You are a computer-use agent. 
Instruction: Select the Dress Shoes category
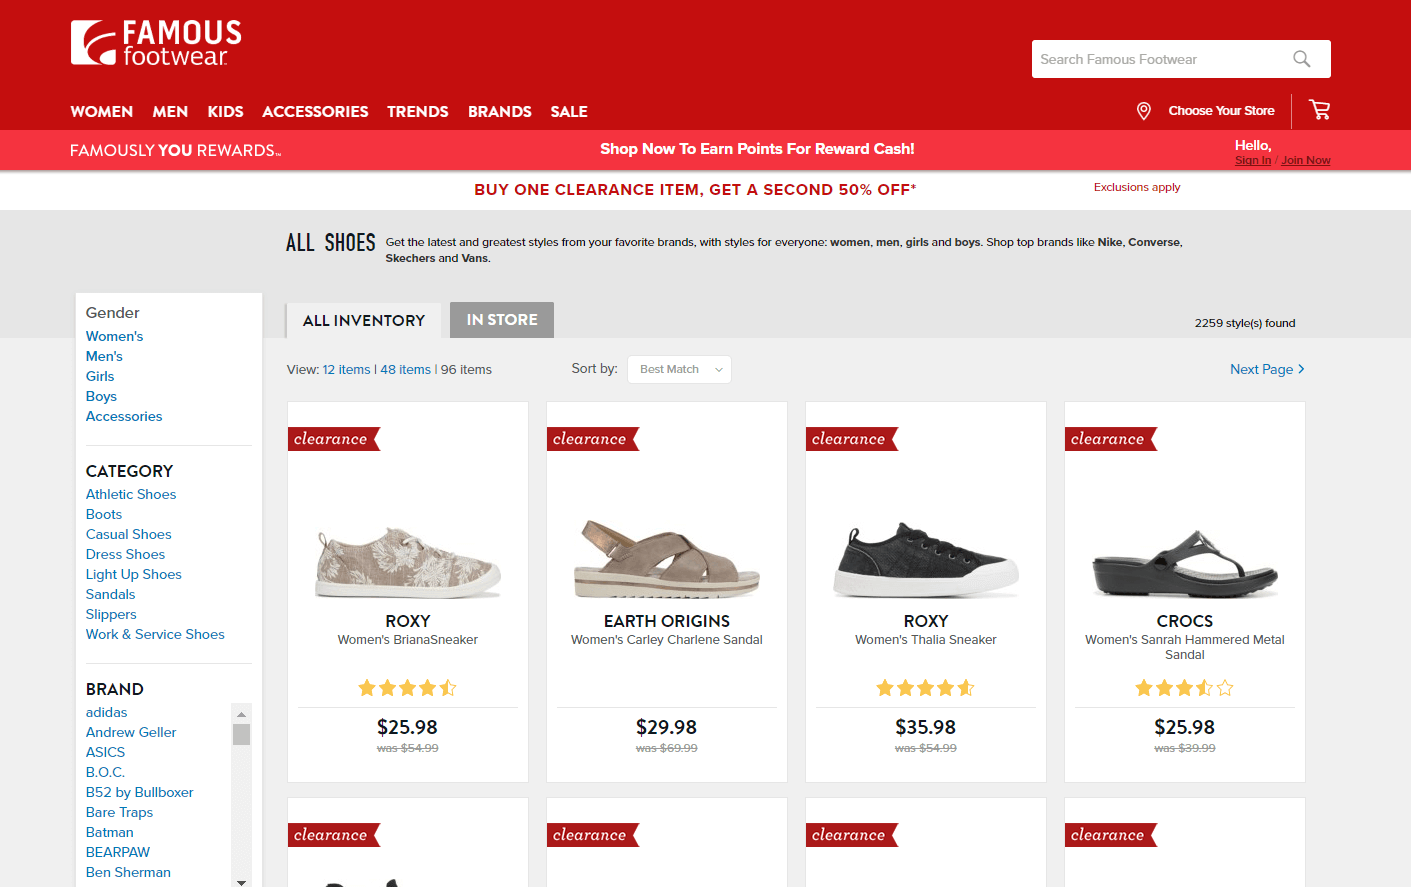point(125,554)
